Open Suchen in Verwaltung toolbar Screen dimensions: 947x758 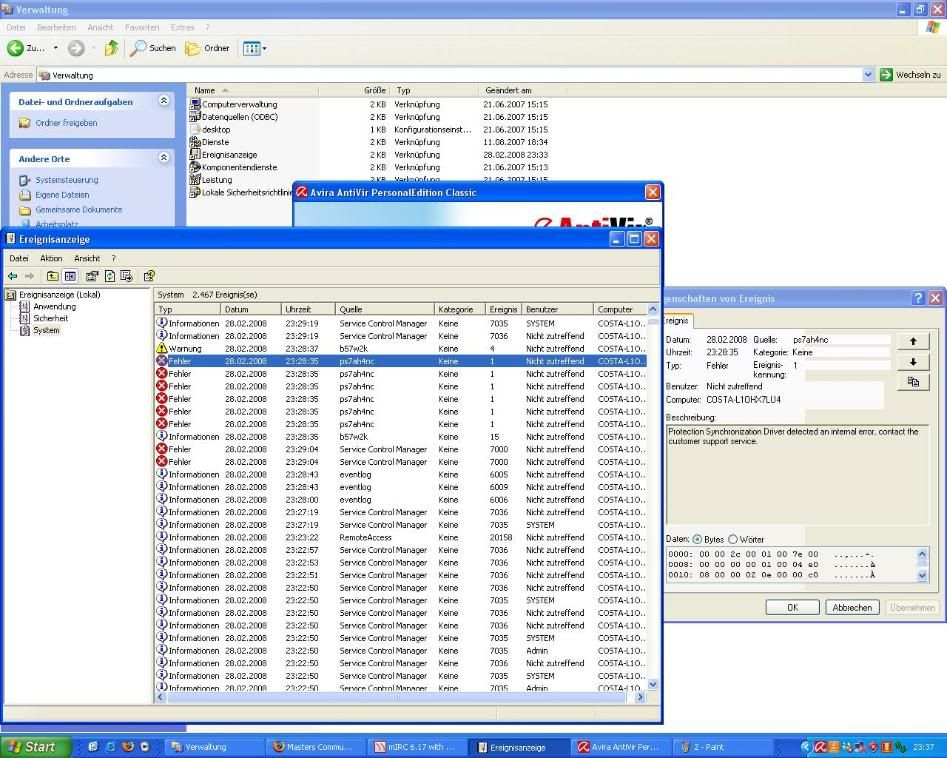153,48
